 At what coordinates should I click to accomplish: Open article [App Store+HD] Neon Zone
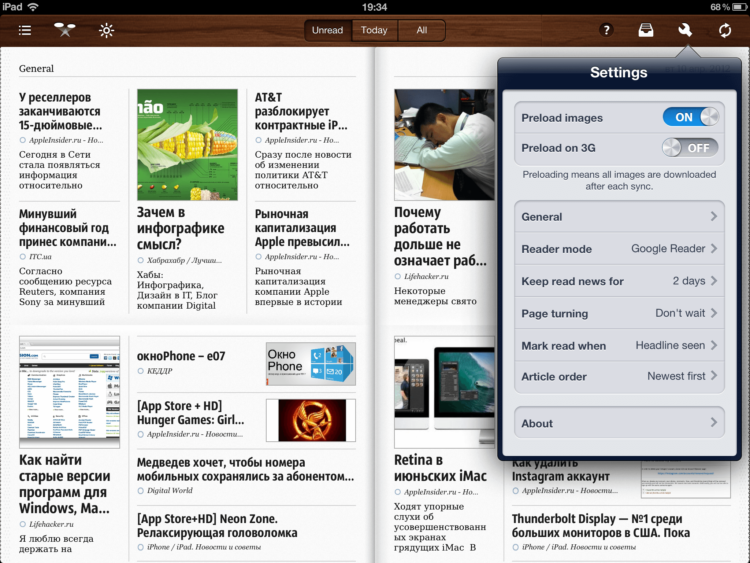(217, 526)
